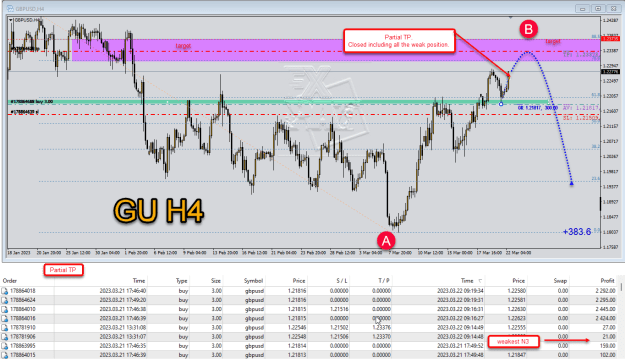625x361 pixels.
Task: Click the profit value 102.00
Action: click(x=607, y=355)
